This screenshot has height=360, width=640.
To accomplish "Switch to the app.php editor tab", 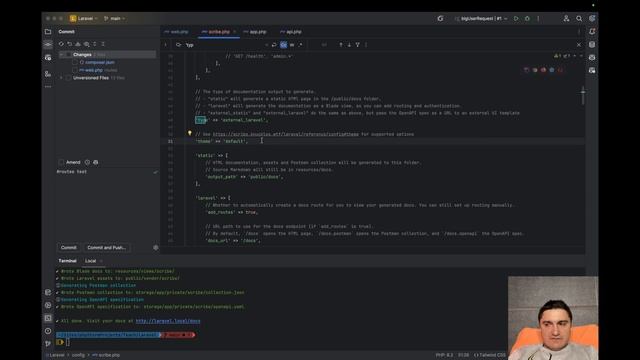I will [255, 32].
